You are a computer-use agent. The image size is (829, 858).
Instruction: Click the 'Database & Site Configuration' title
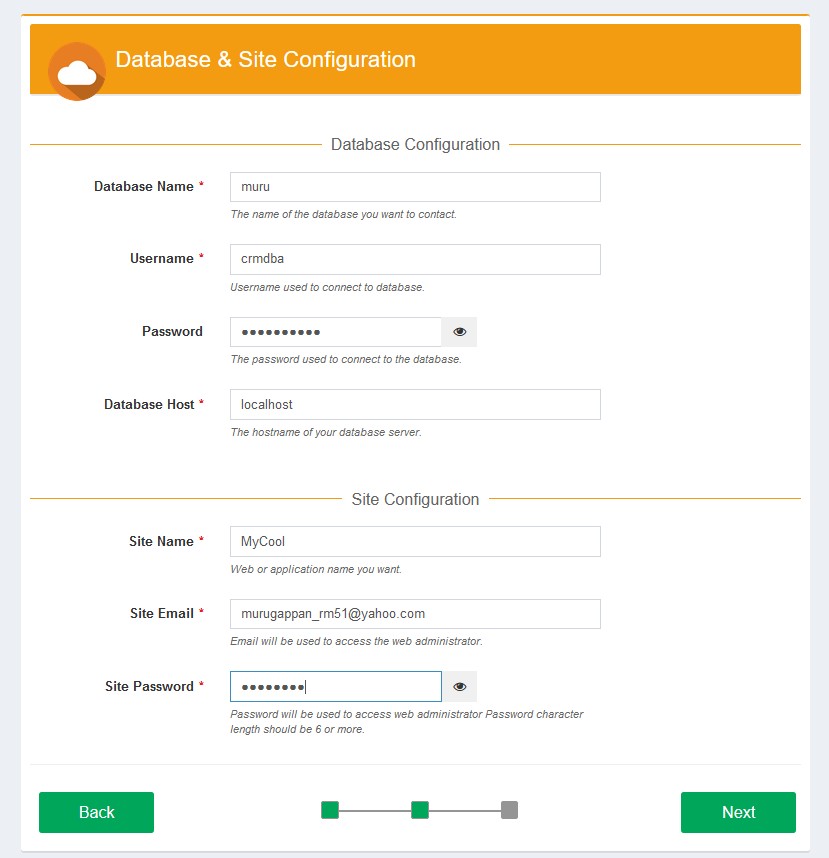265,59
